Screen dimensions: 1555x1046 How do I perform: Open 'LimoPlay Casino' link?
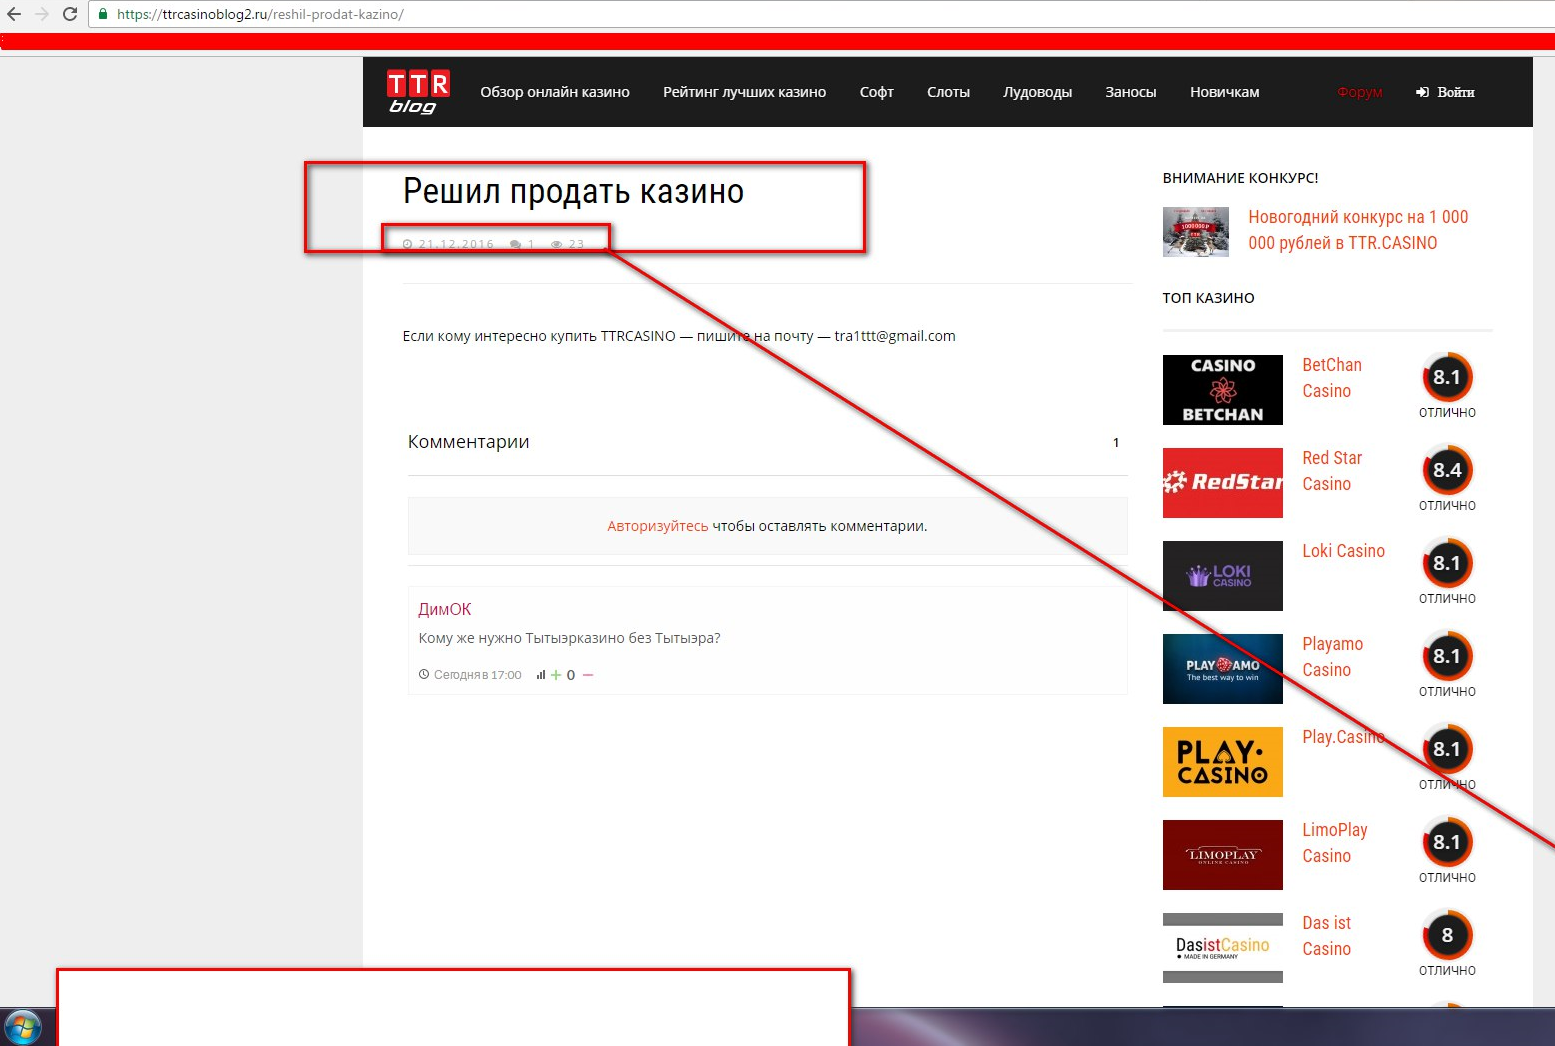(x=1334, y=843)
